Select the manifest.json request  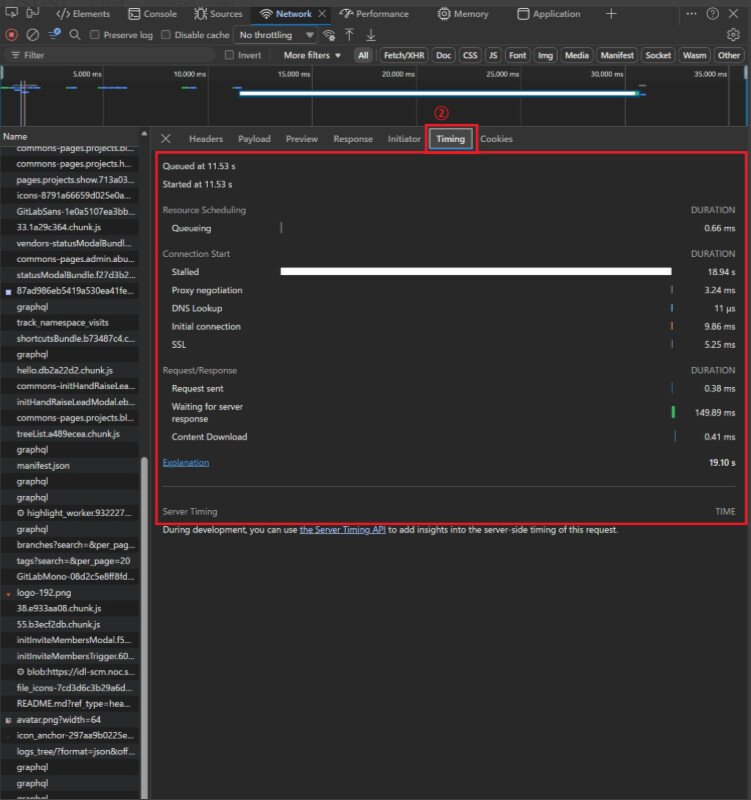coord(69,465)
